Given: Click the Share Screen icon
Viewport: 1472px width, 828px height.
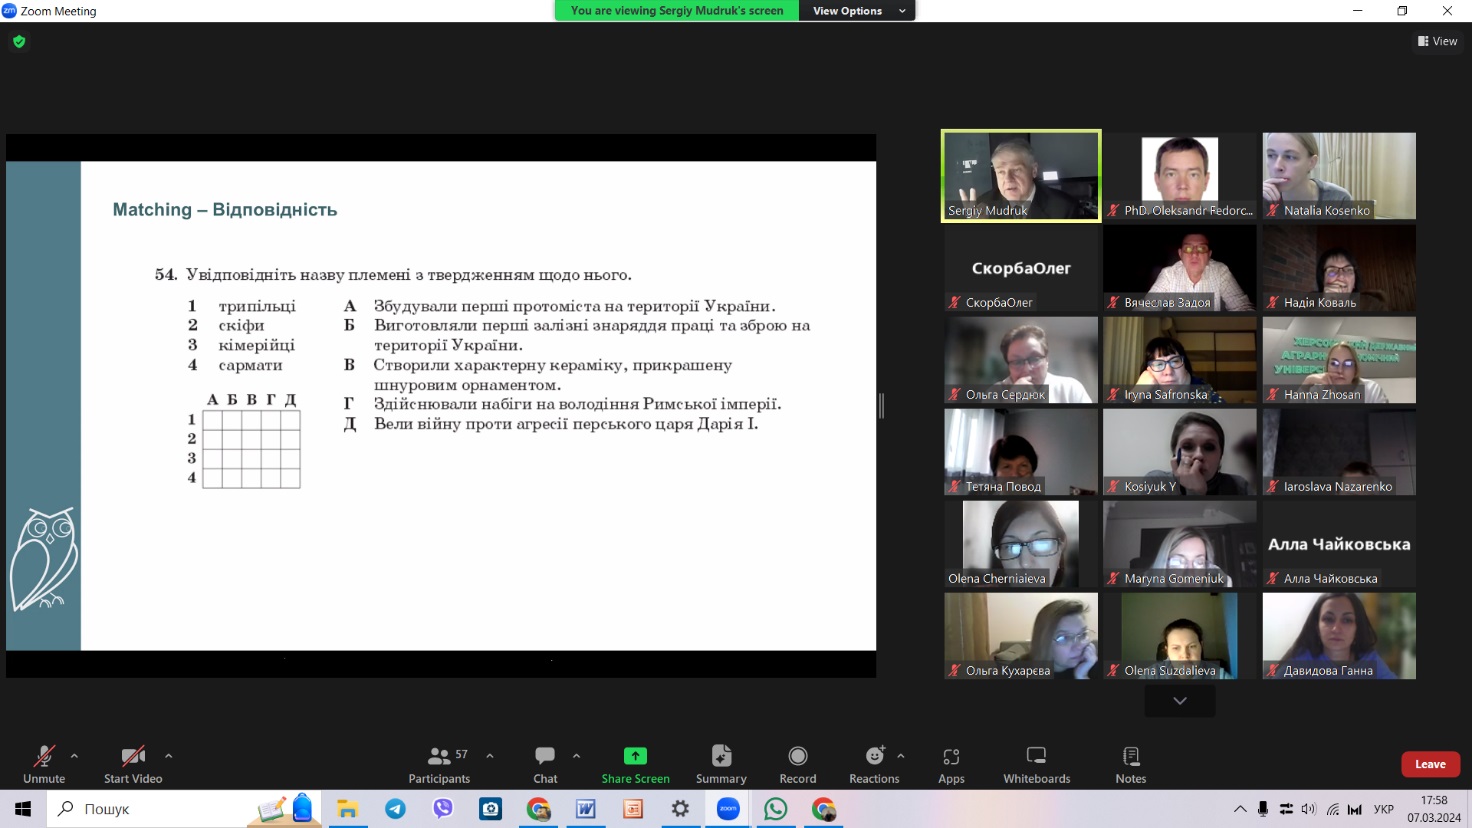Looking at the screenshot, I should [x=635, y=756].
